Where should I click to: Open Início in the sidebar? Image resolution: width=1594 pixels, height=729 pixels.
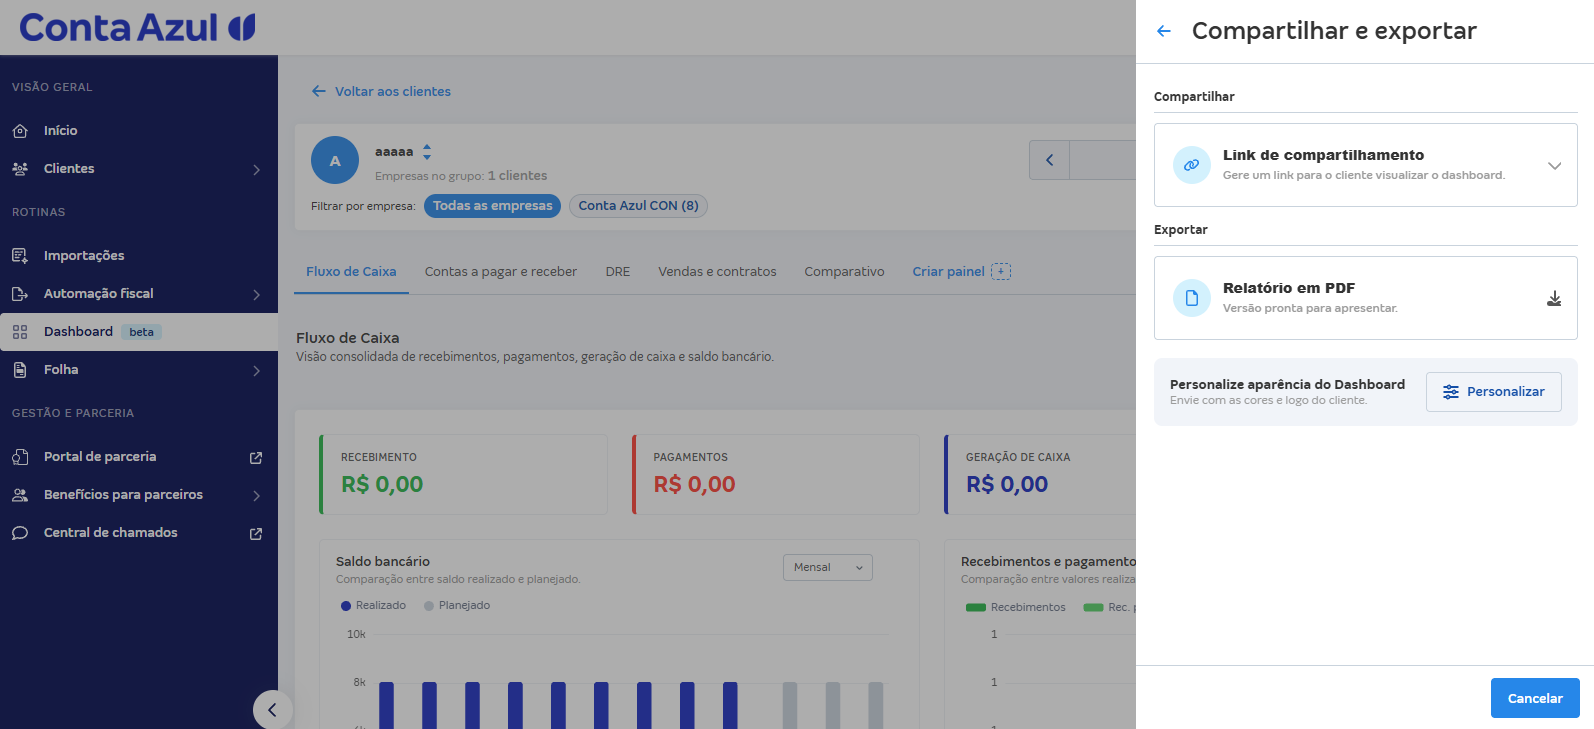click(x=139, y=131)
